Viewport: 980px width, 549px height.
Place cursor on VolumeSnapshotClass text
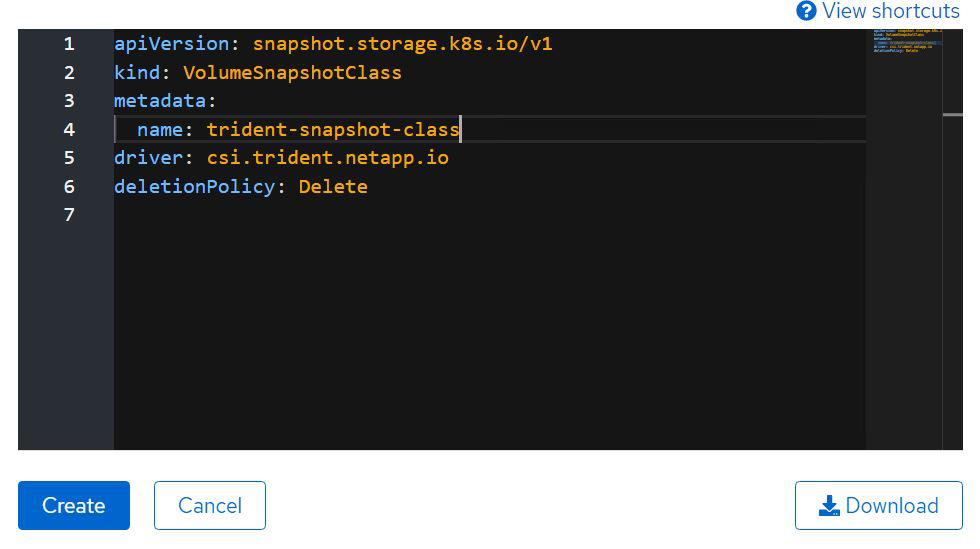tap(292, 73)
